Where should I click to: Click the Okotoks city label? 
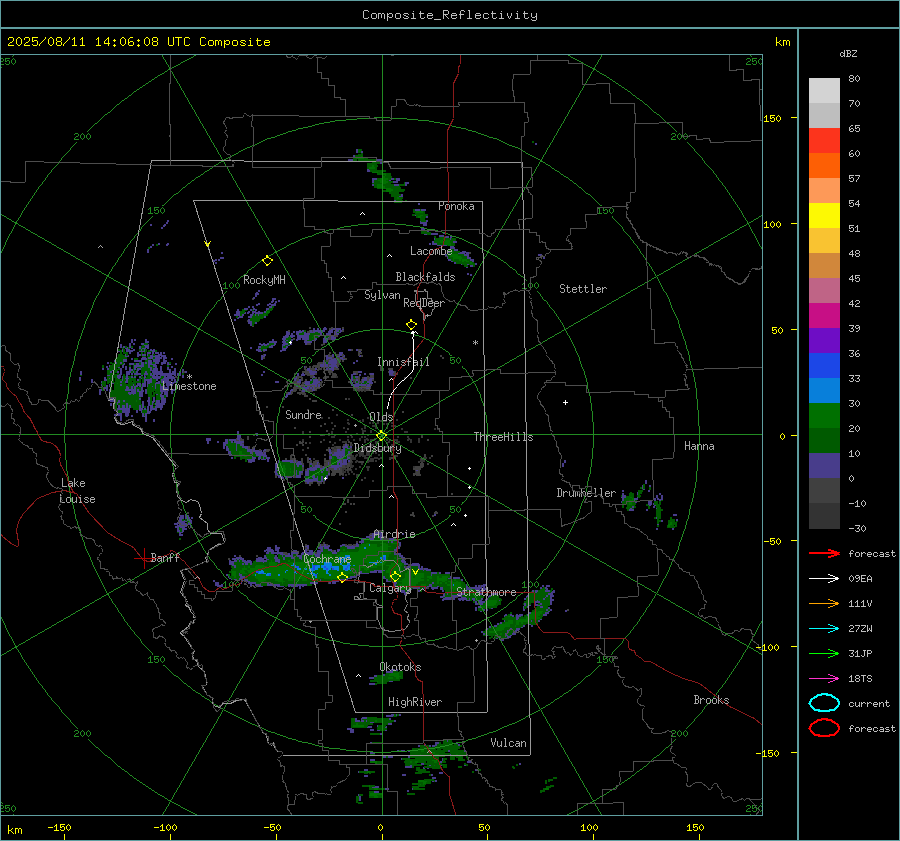click(400, 667)
